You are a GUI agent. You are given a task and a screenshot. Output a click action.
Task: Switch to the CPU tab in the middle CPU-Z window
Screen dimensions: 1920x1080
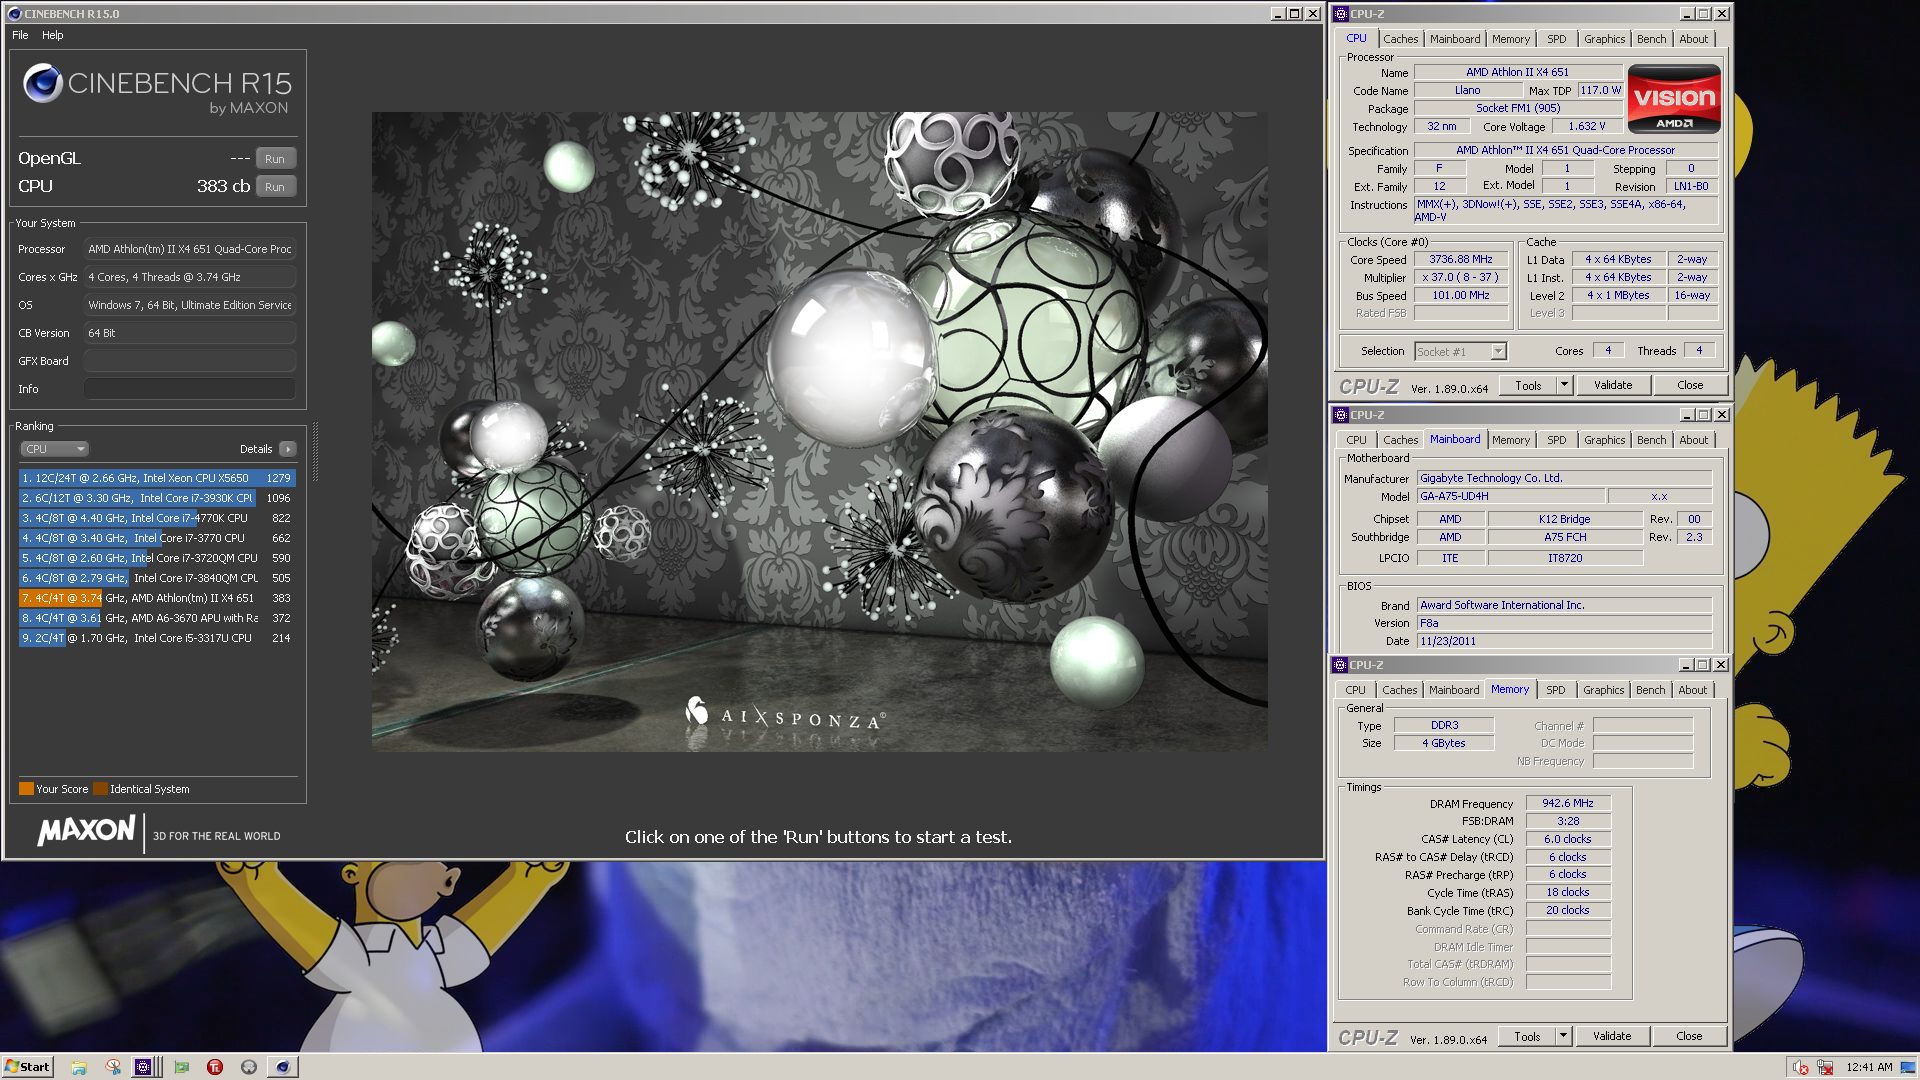pos(1356,440)
